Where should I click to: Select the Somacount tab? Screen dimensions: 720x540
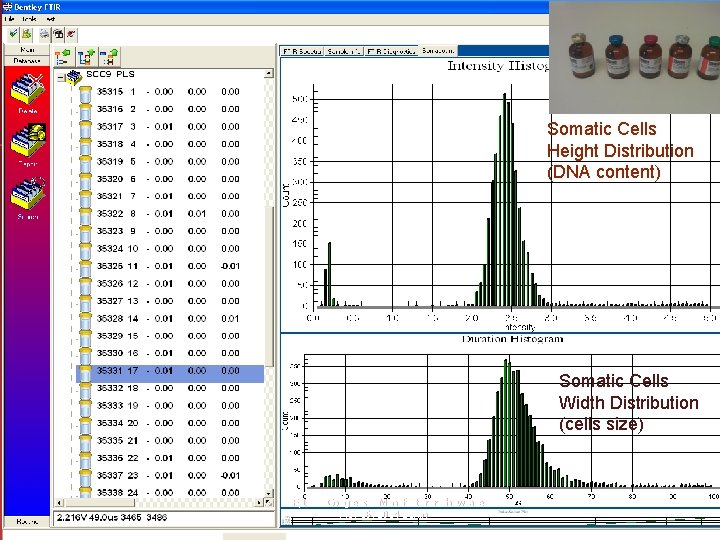[438, 51]
